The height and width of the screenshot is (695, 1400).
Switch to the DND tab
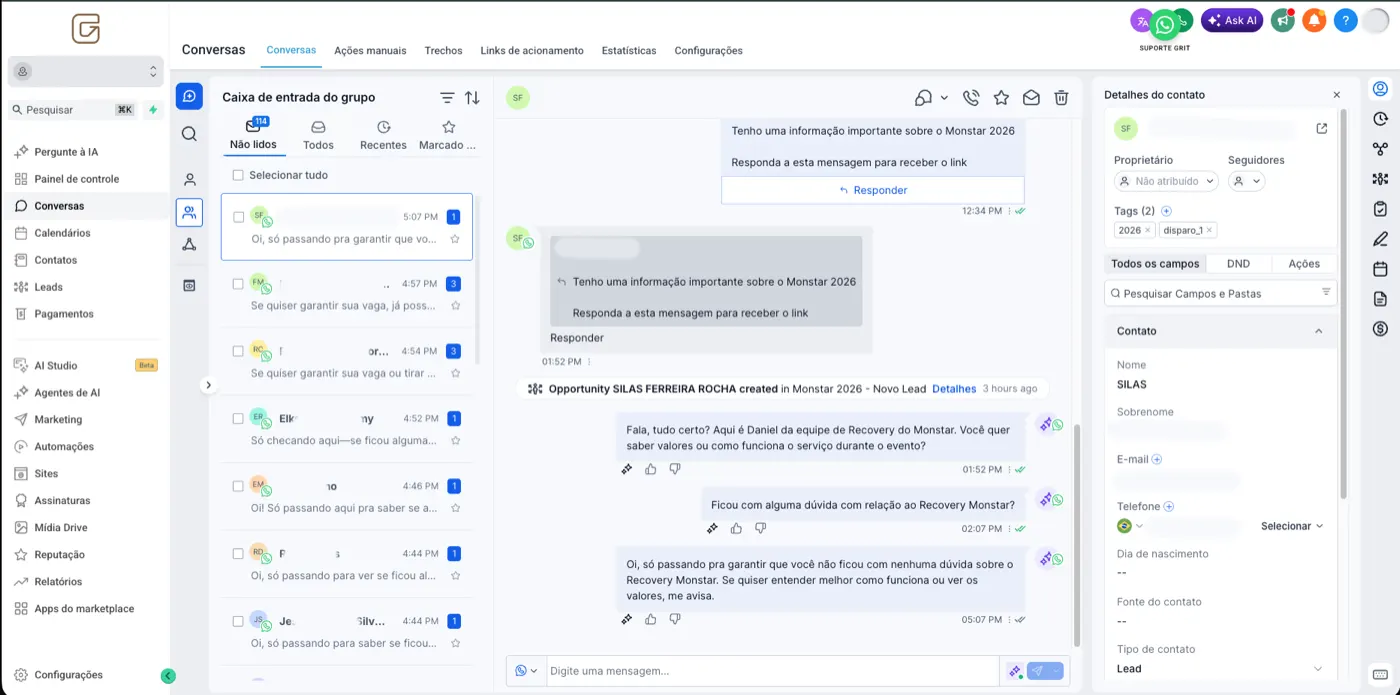click(x=1238, y=264)
